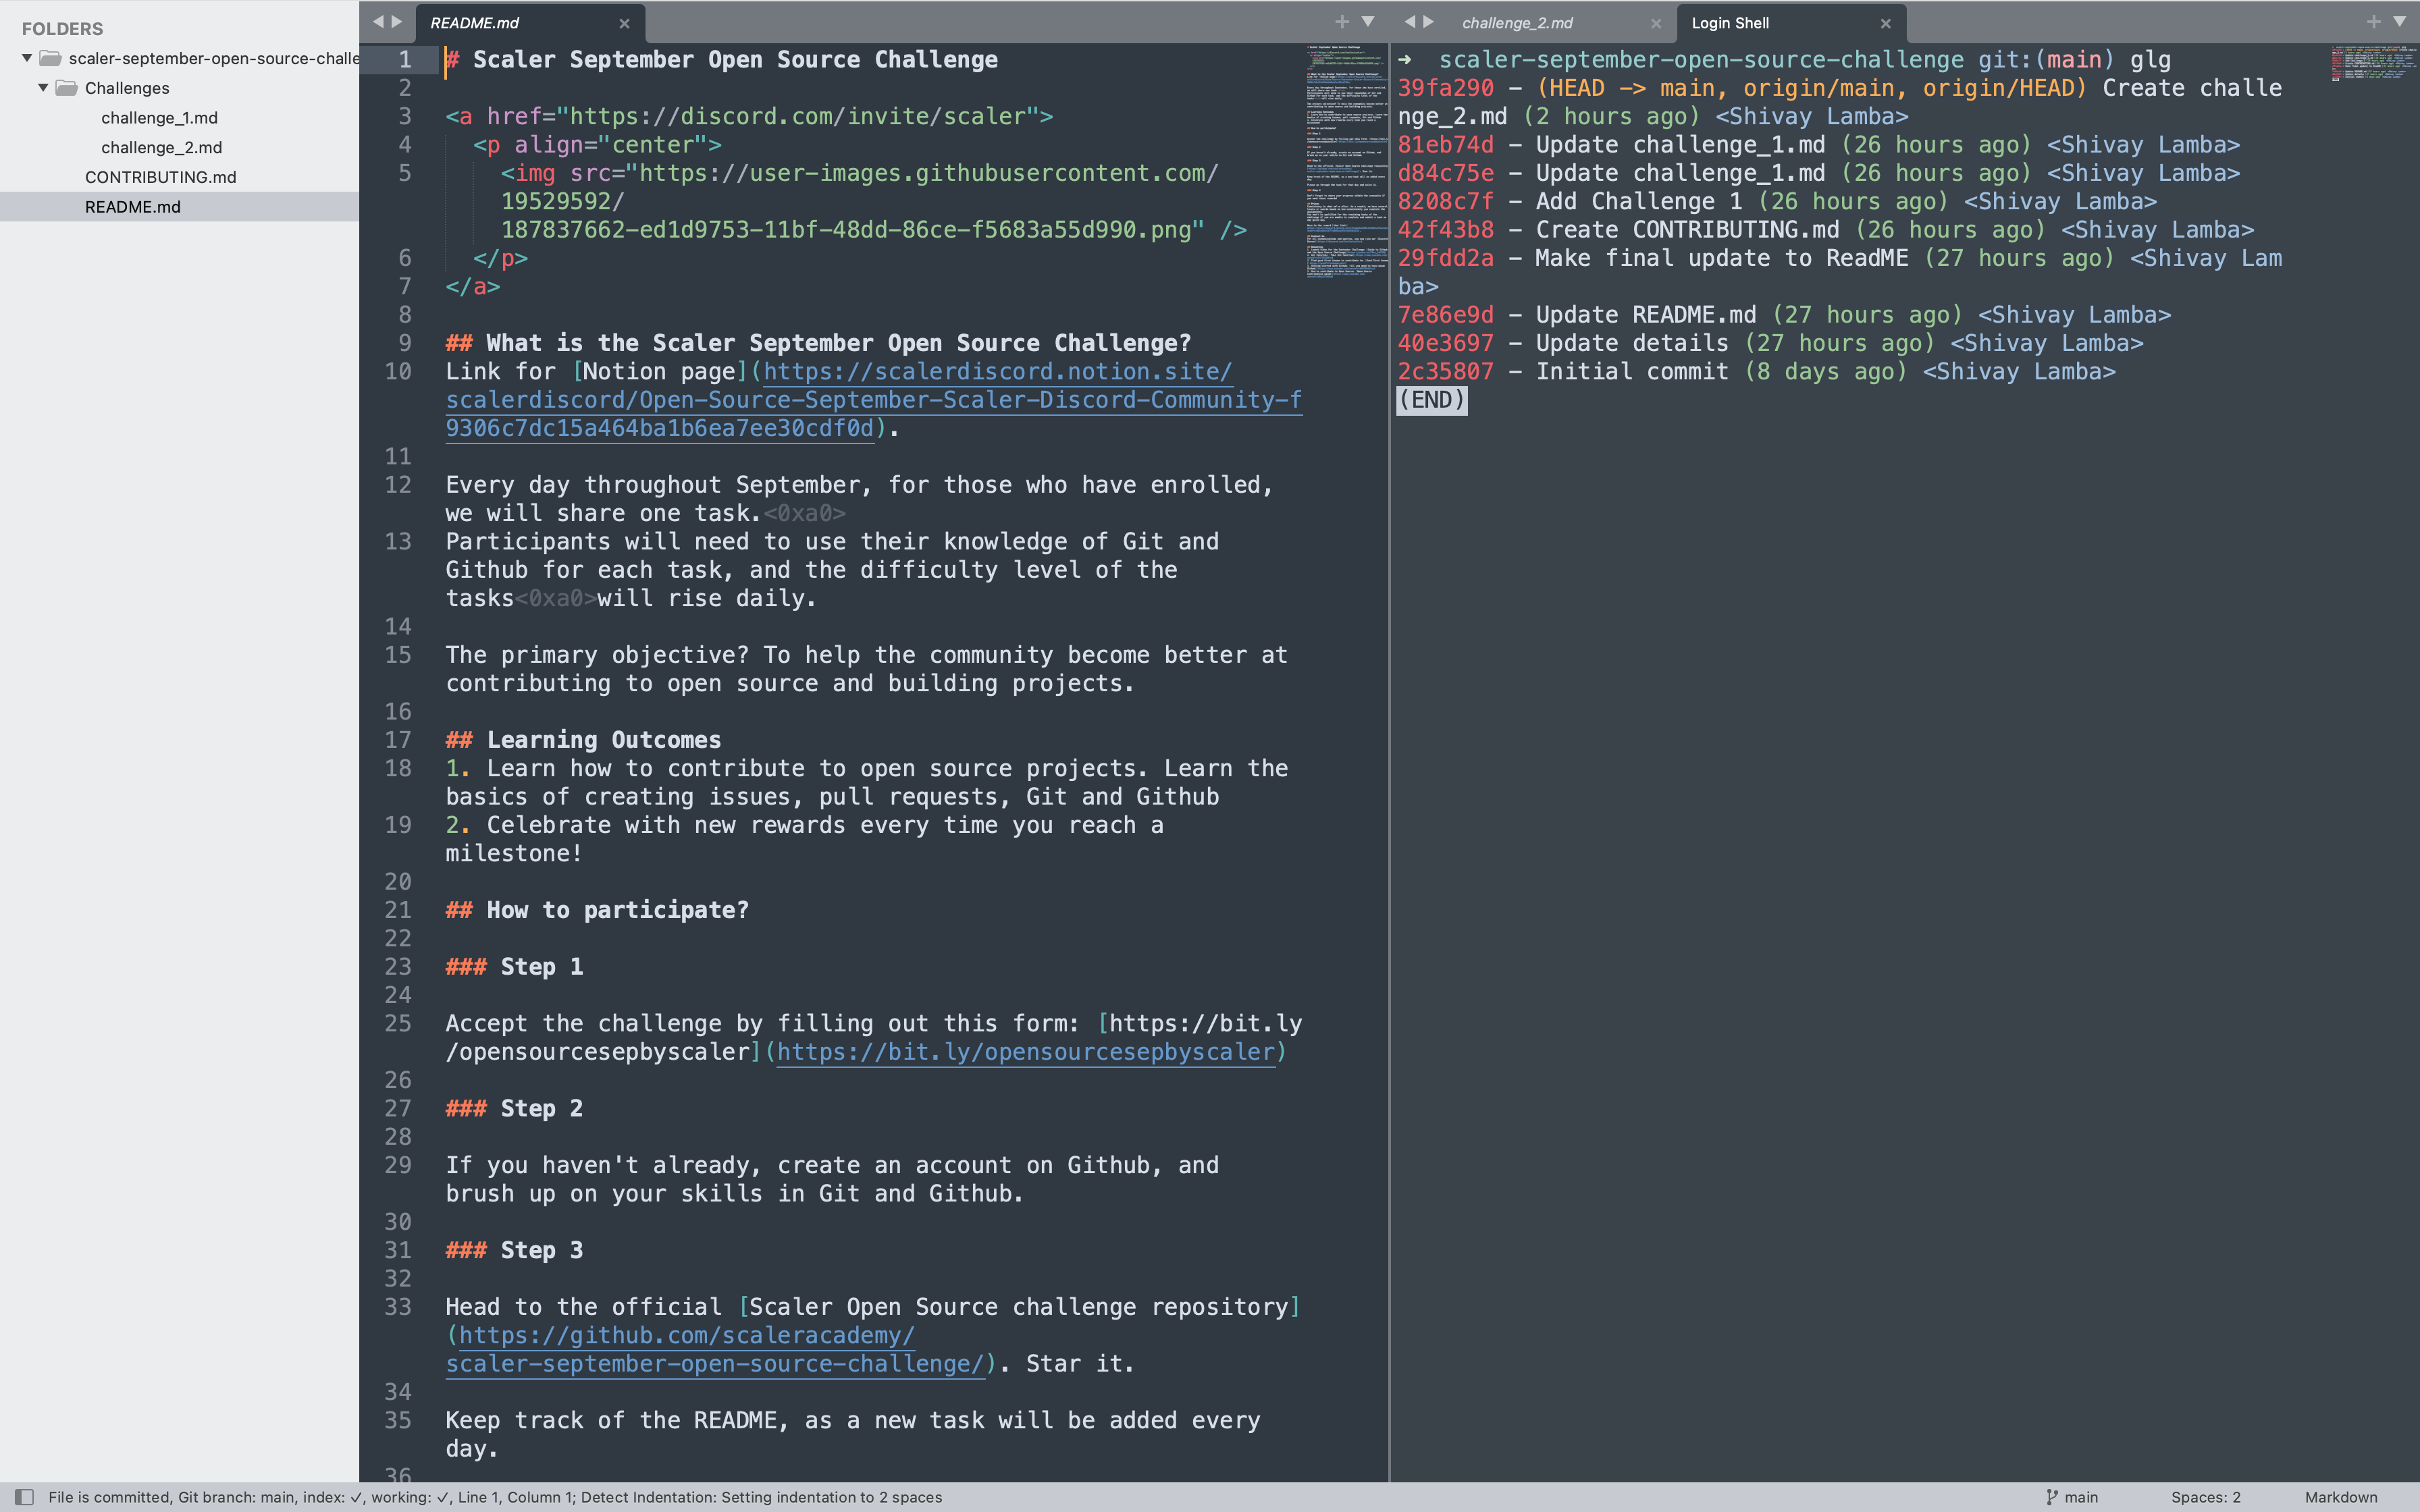2420x1512 pixels.
Task: Open challenge_2.md from the sidebar
Action: (161, 147)
